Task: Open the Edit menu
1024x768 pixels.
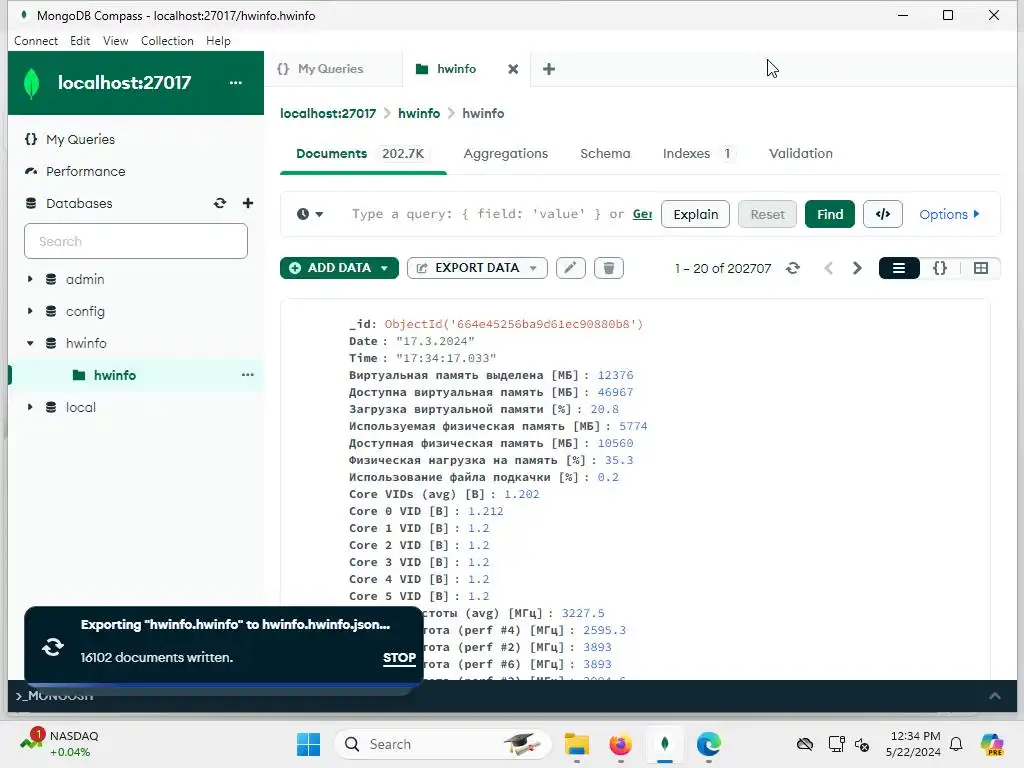Action: (80, 40)
